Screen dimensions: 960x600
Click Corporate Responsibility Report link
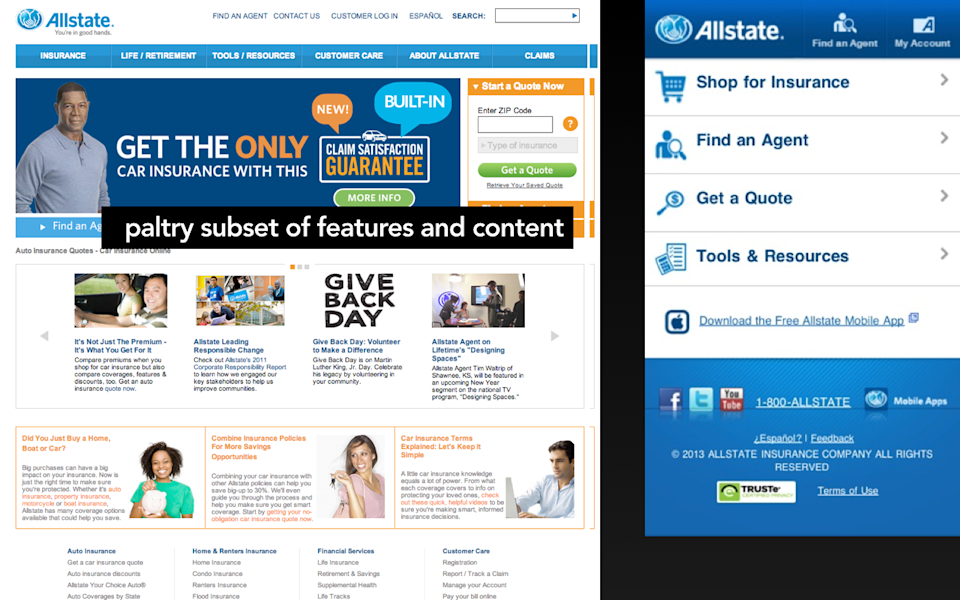click(x=240, y=367)
